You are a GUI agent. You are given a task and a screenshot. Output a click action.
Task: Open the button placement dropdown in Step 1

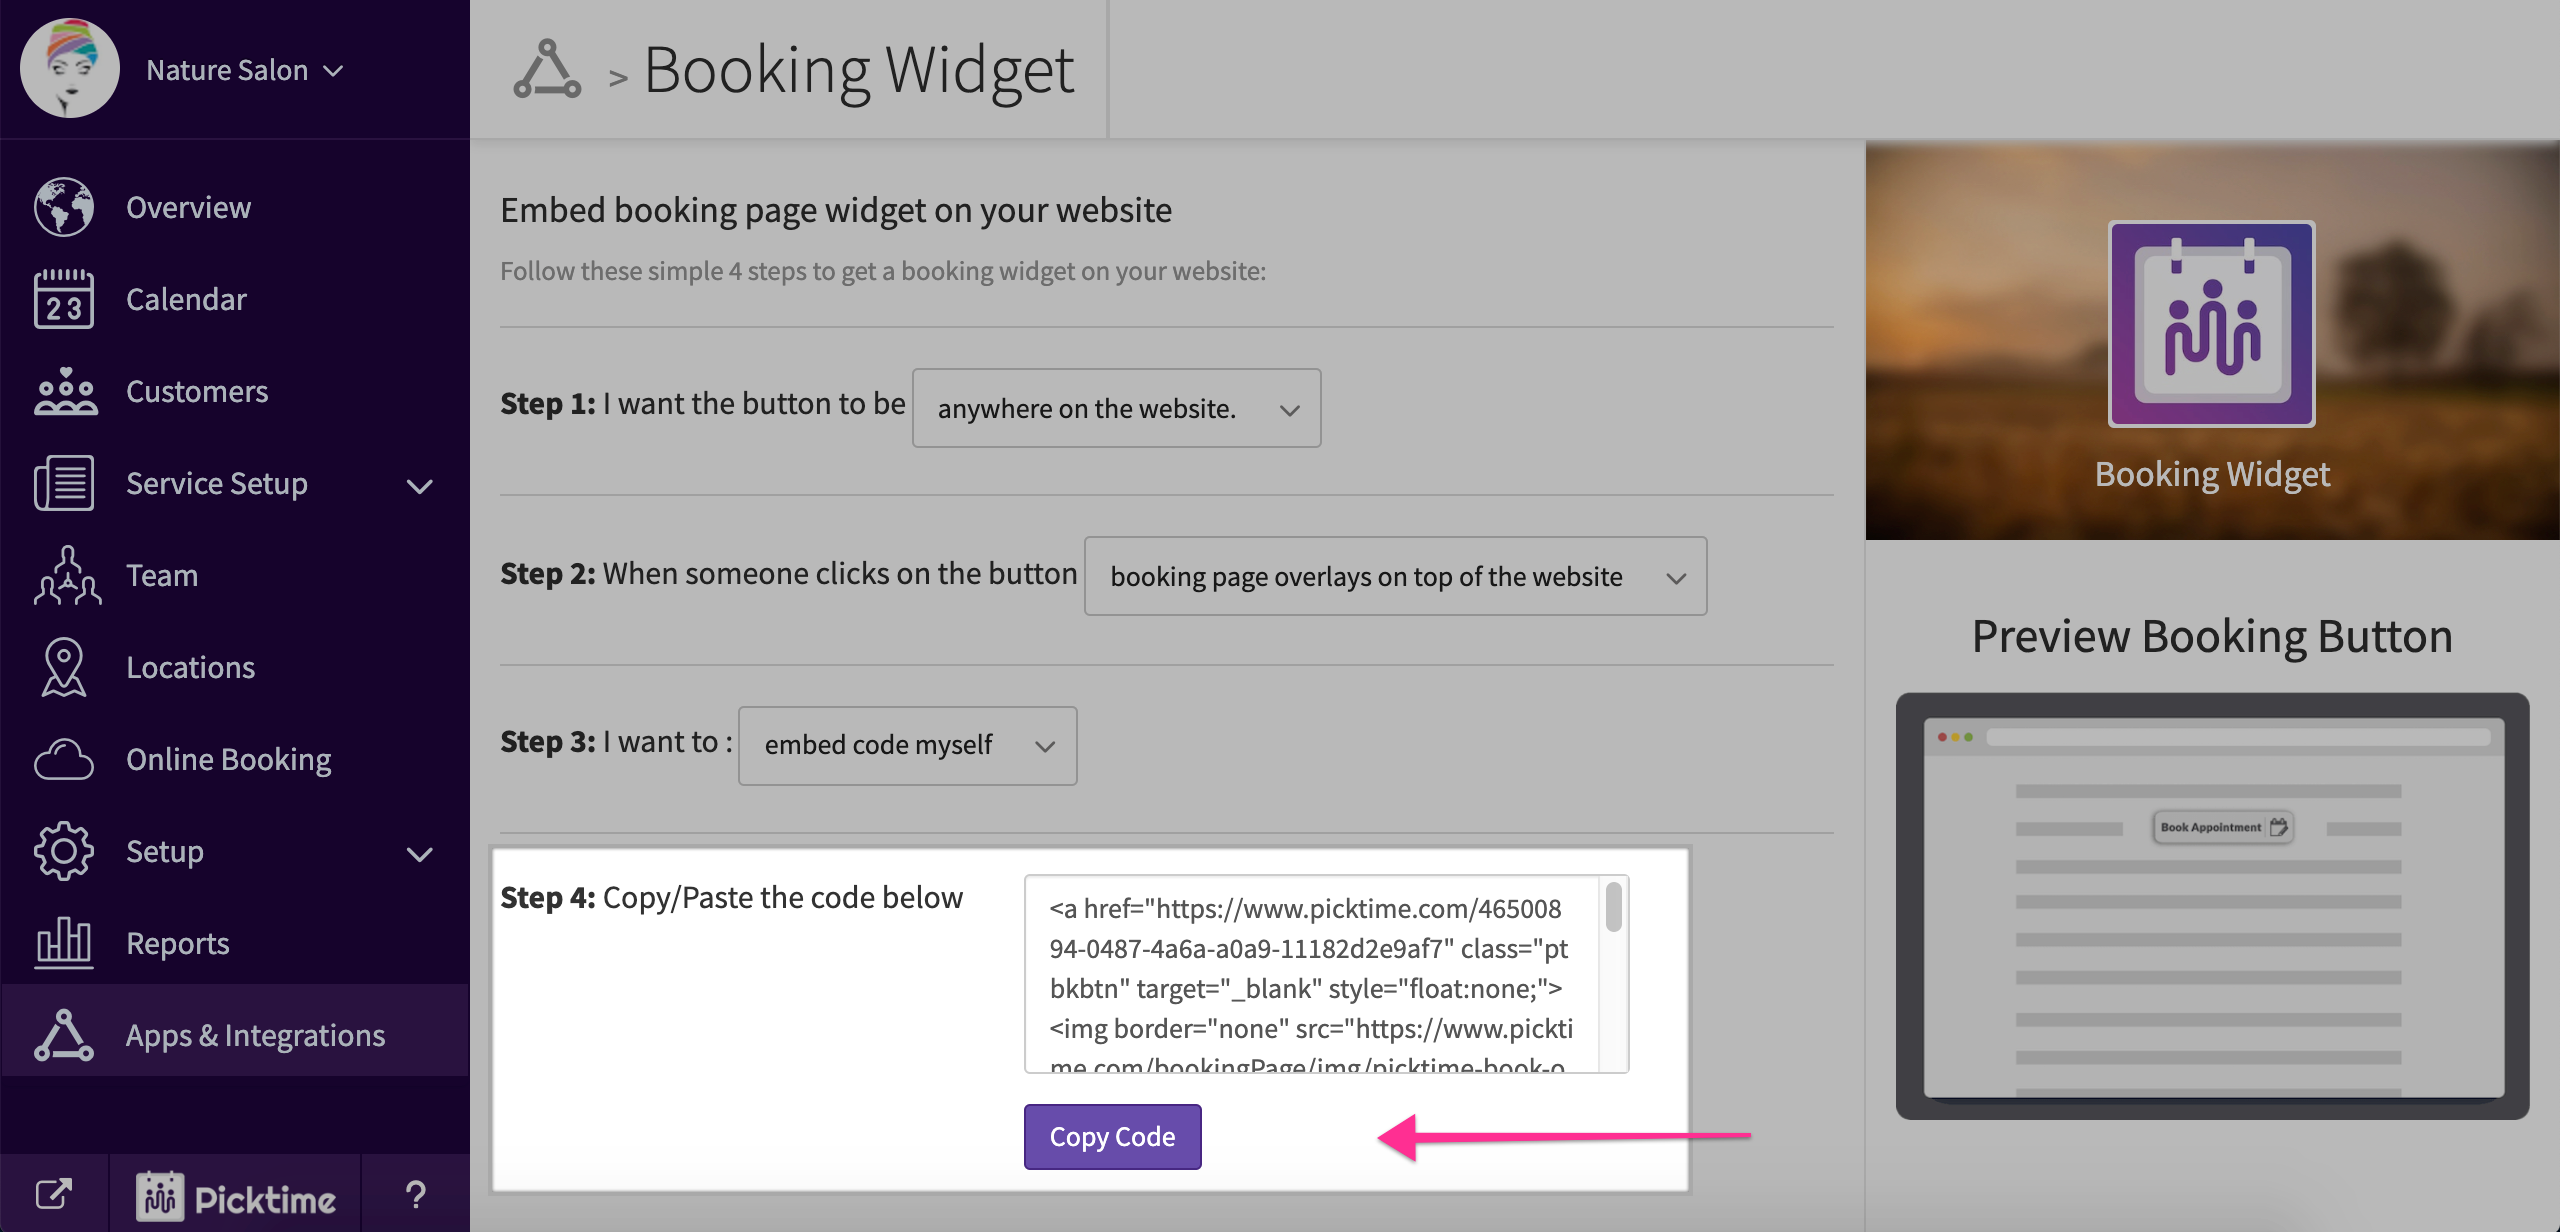pos(1116,408)
